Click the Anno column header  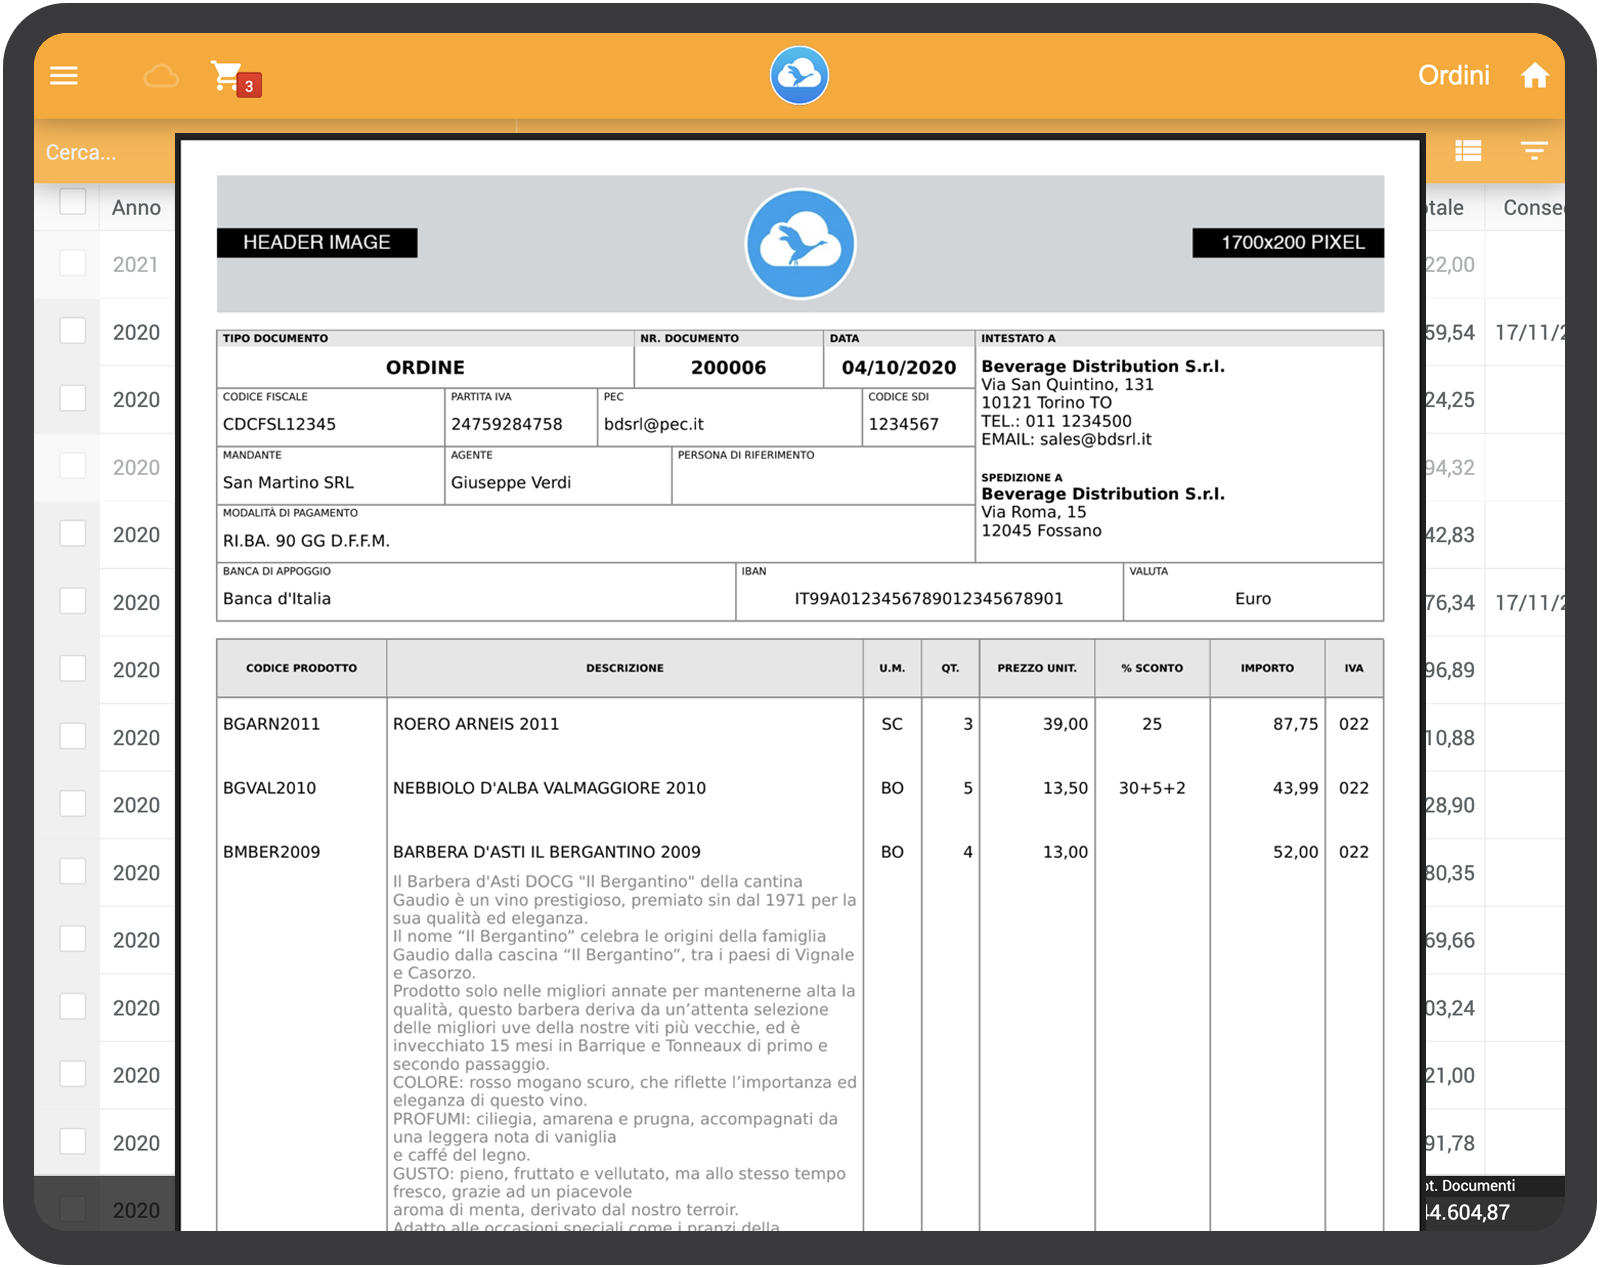136,208
